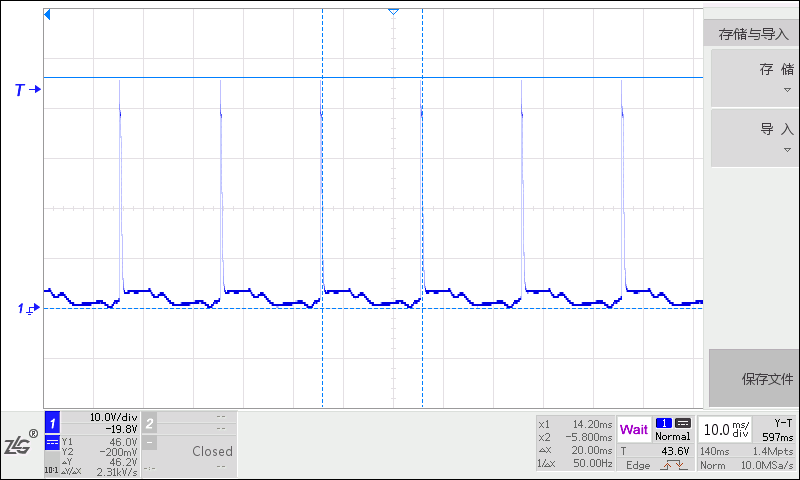Click the trigger position triangle at top
Viewport: 800px width, 480px height.
point(393,11)
